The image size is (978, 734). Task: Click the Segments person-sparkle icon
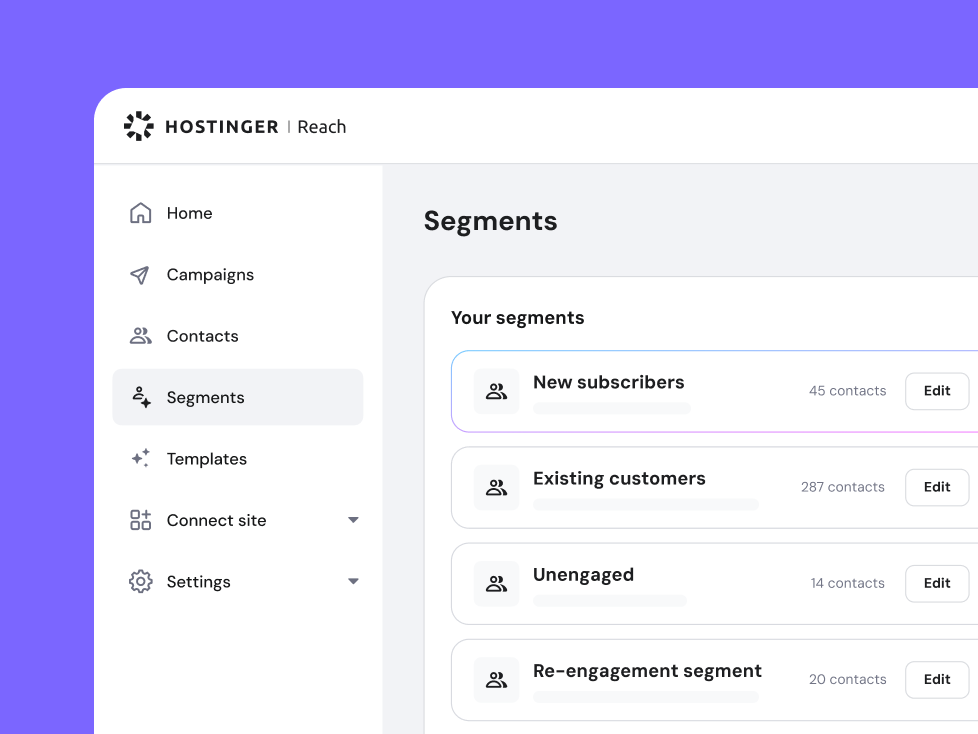click(x=141, y=397)
